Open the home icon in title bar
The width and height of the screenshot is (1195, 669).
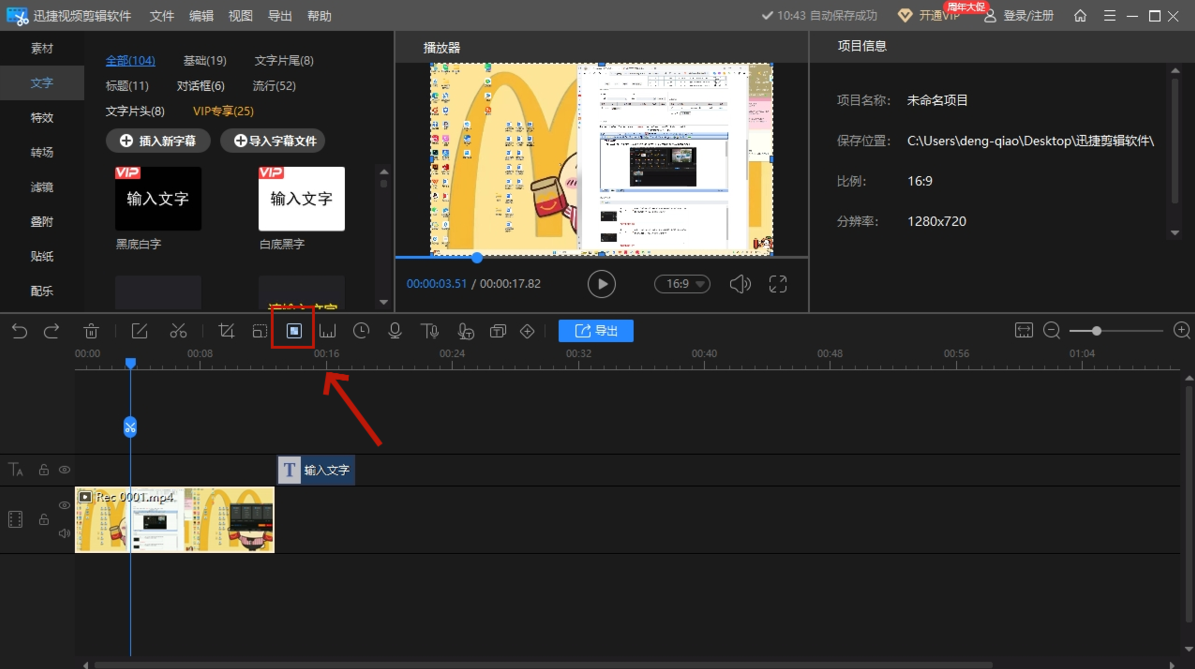point(1080,15)
